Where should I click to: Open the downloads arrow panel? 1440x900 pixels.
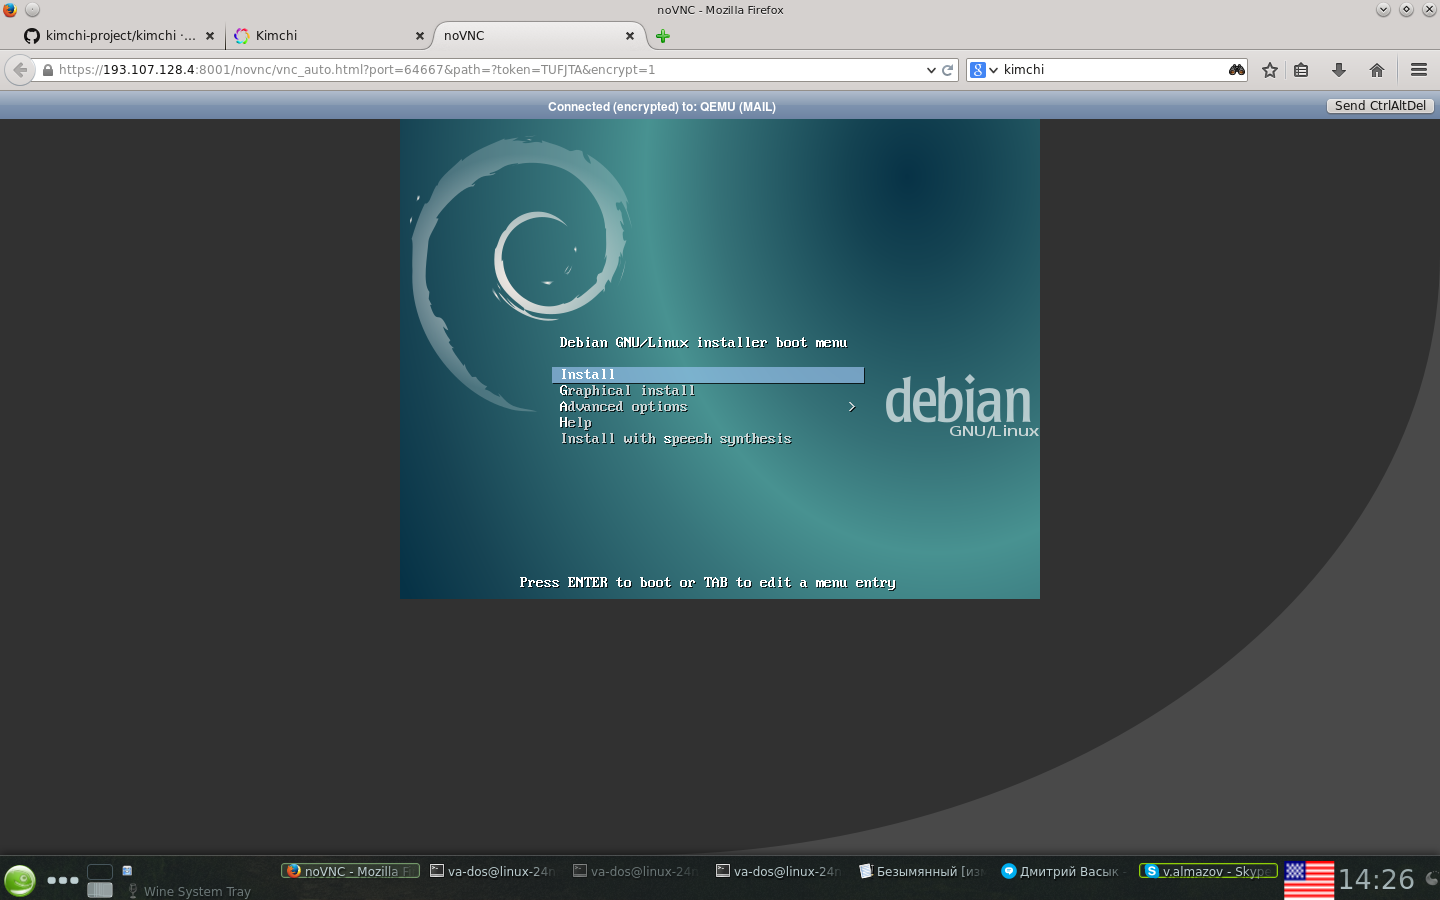coord(1339,70)
